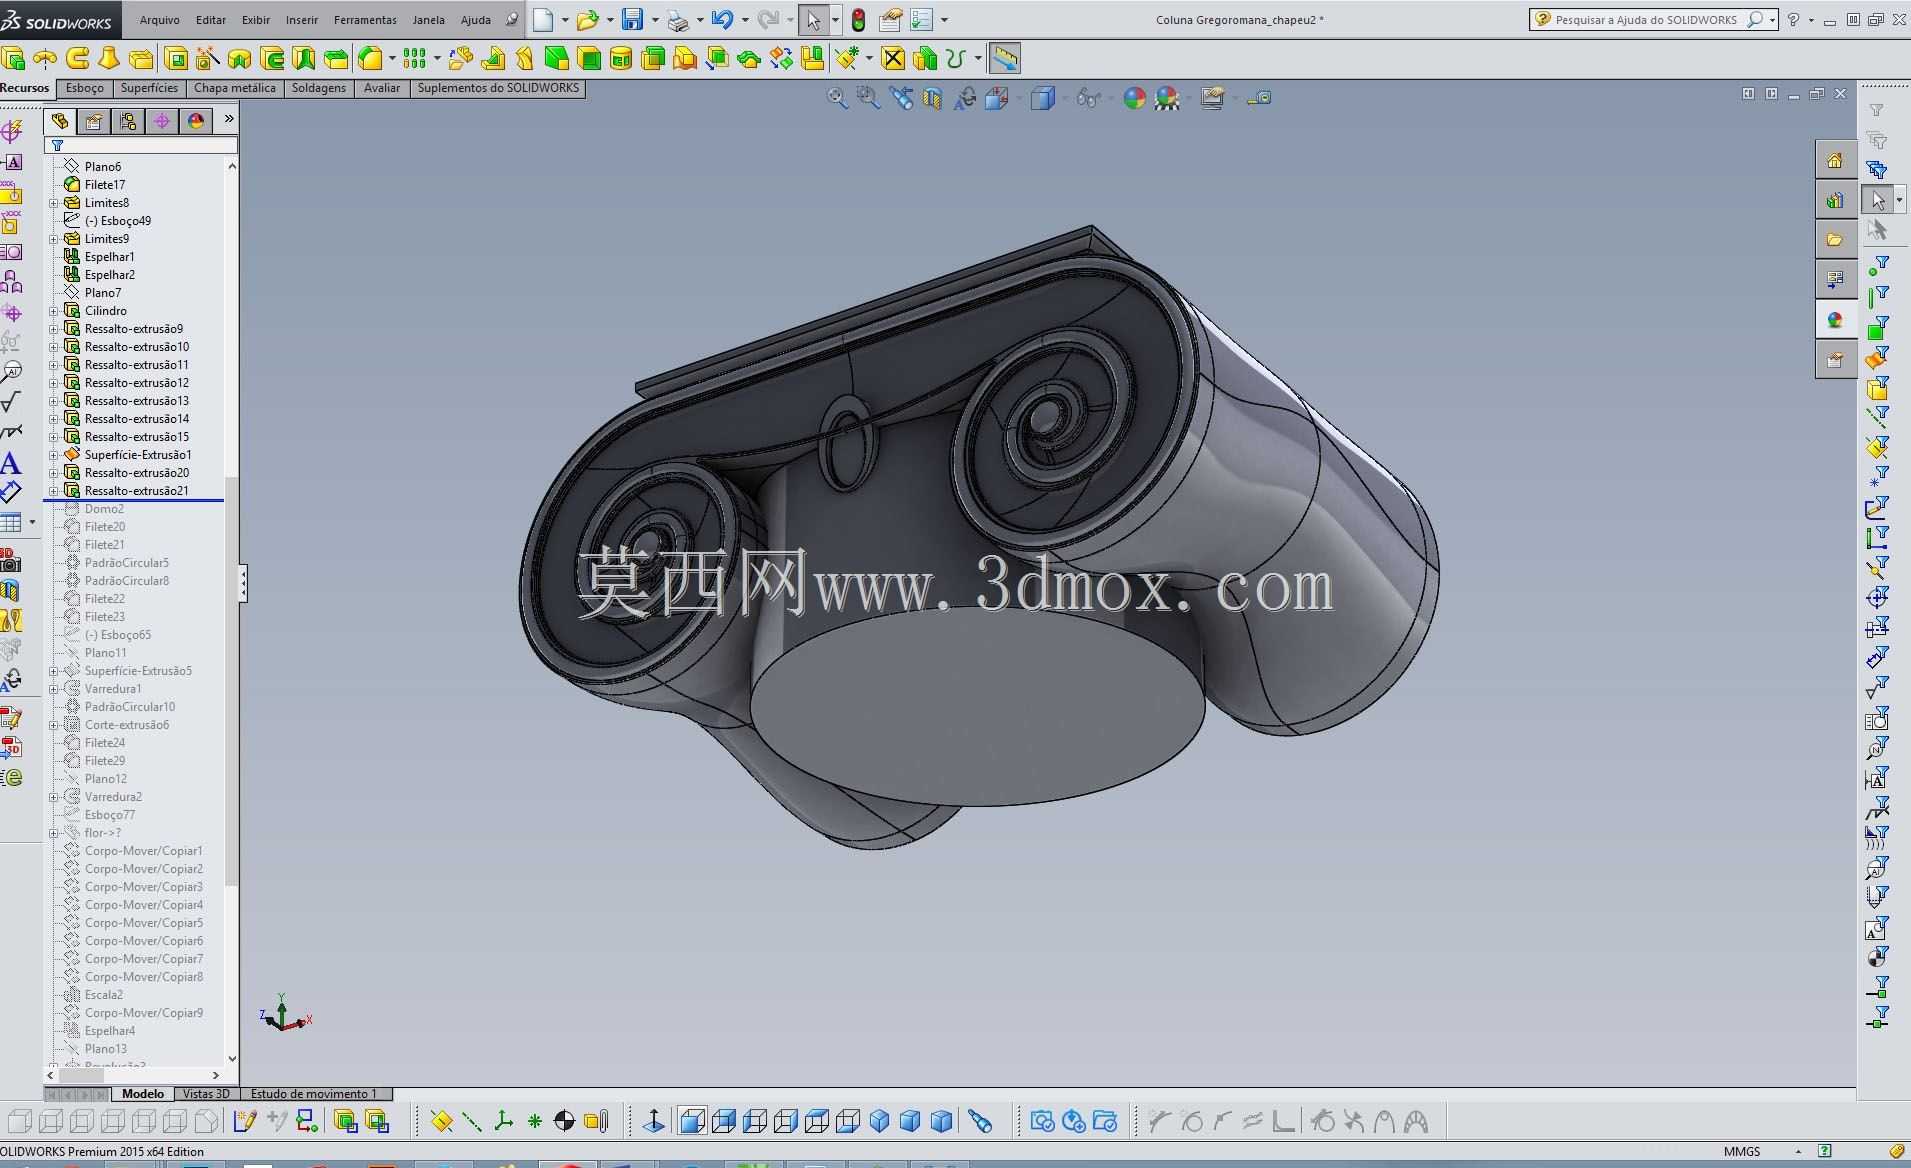Click the house icon in the task pane
Viewport: 1911px width, 1168px height.
[x=1835, y=160]
